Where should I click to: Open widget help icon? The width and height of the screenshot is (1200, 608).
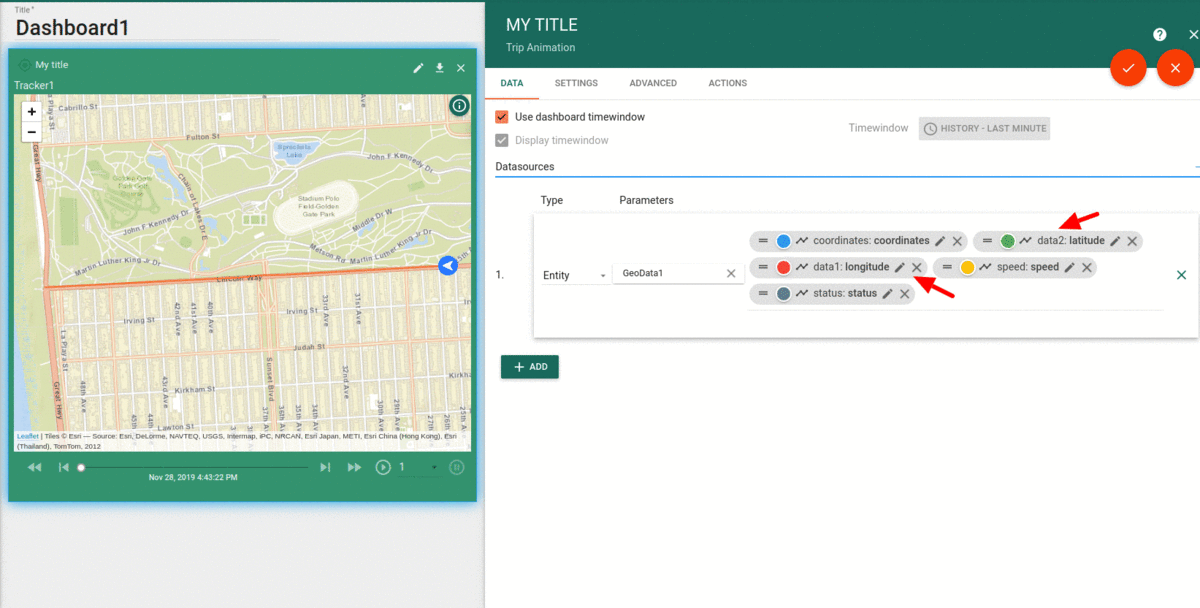pos(1159,34)
